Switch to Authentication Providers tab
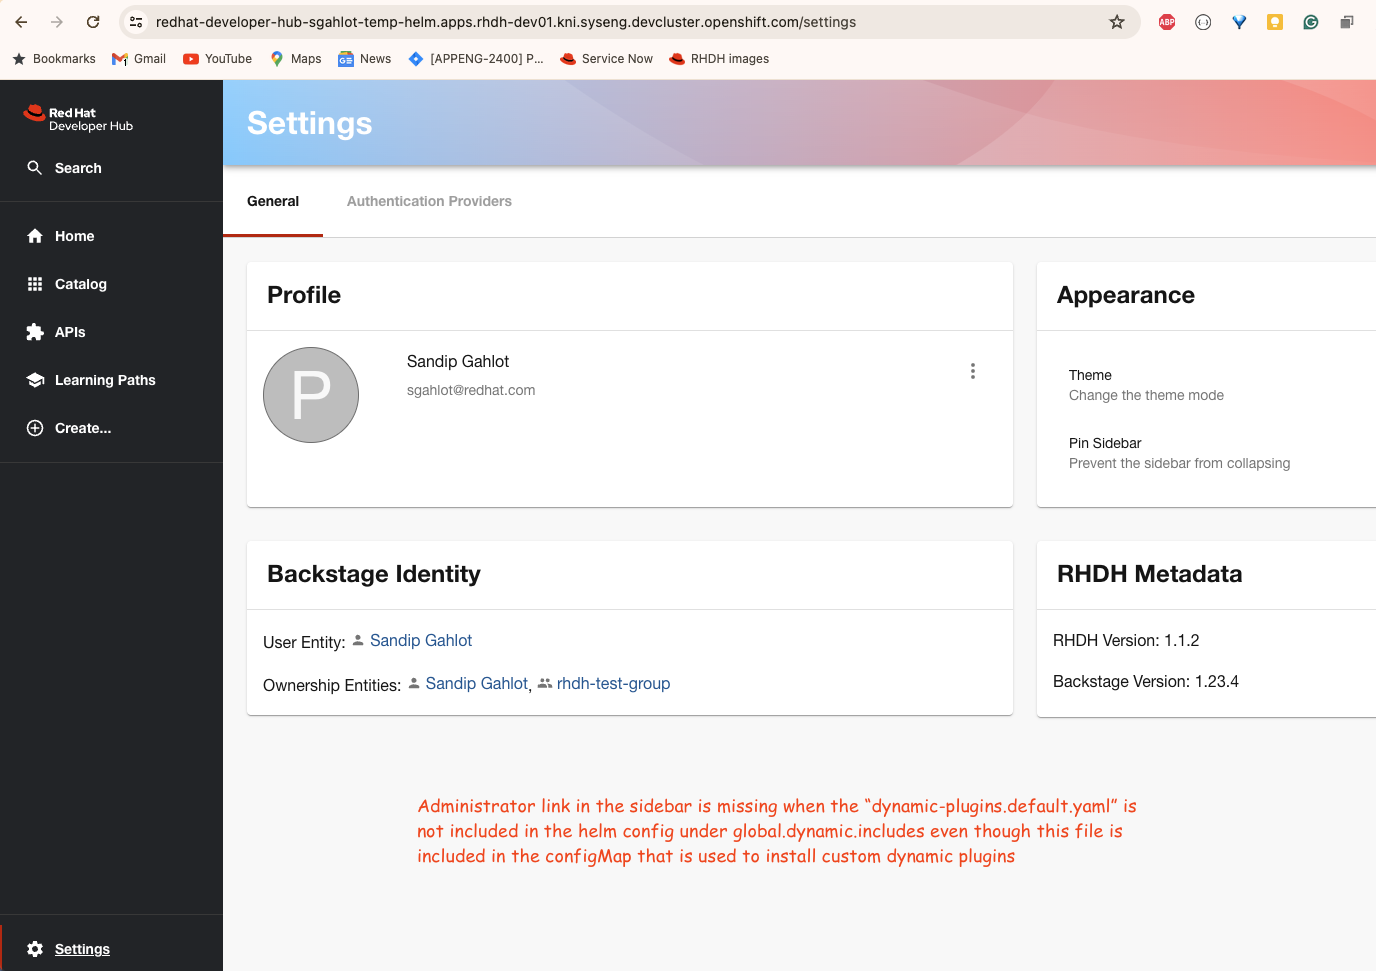Image resolution: width=1376 pixels, height=971 pixels. (x=429, y=201)
